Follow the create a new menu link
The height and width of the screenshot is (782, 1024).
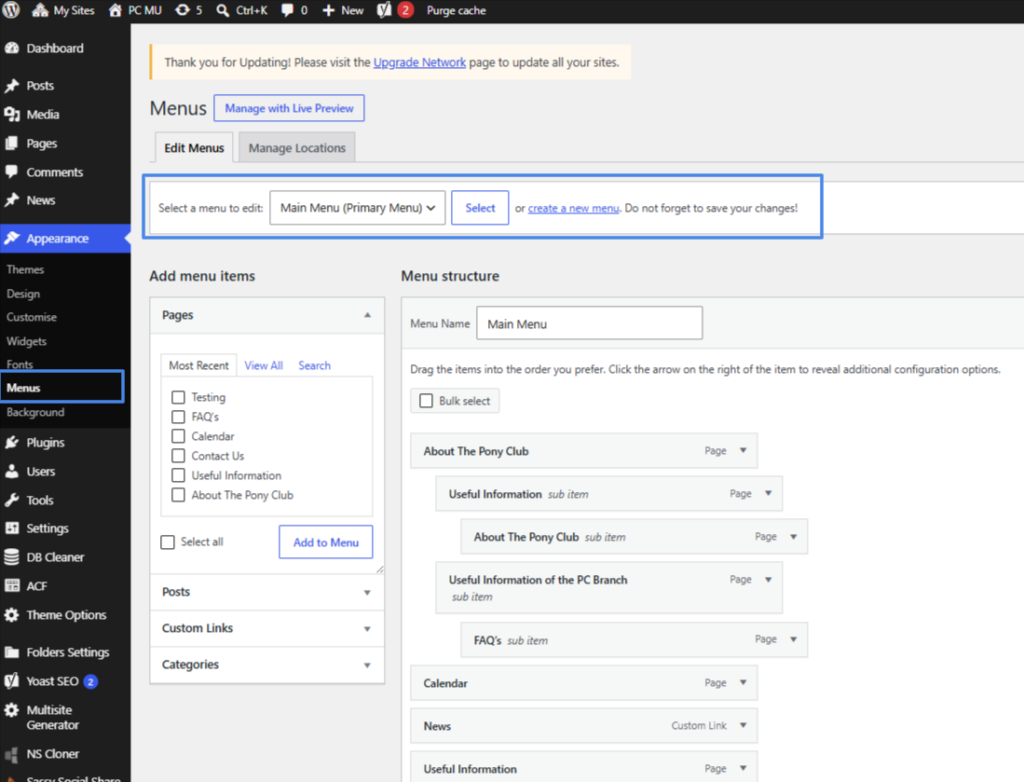pos(573,208)
